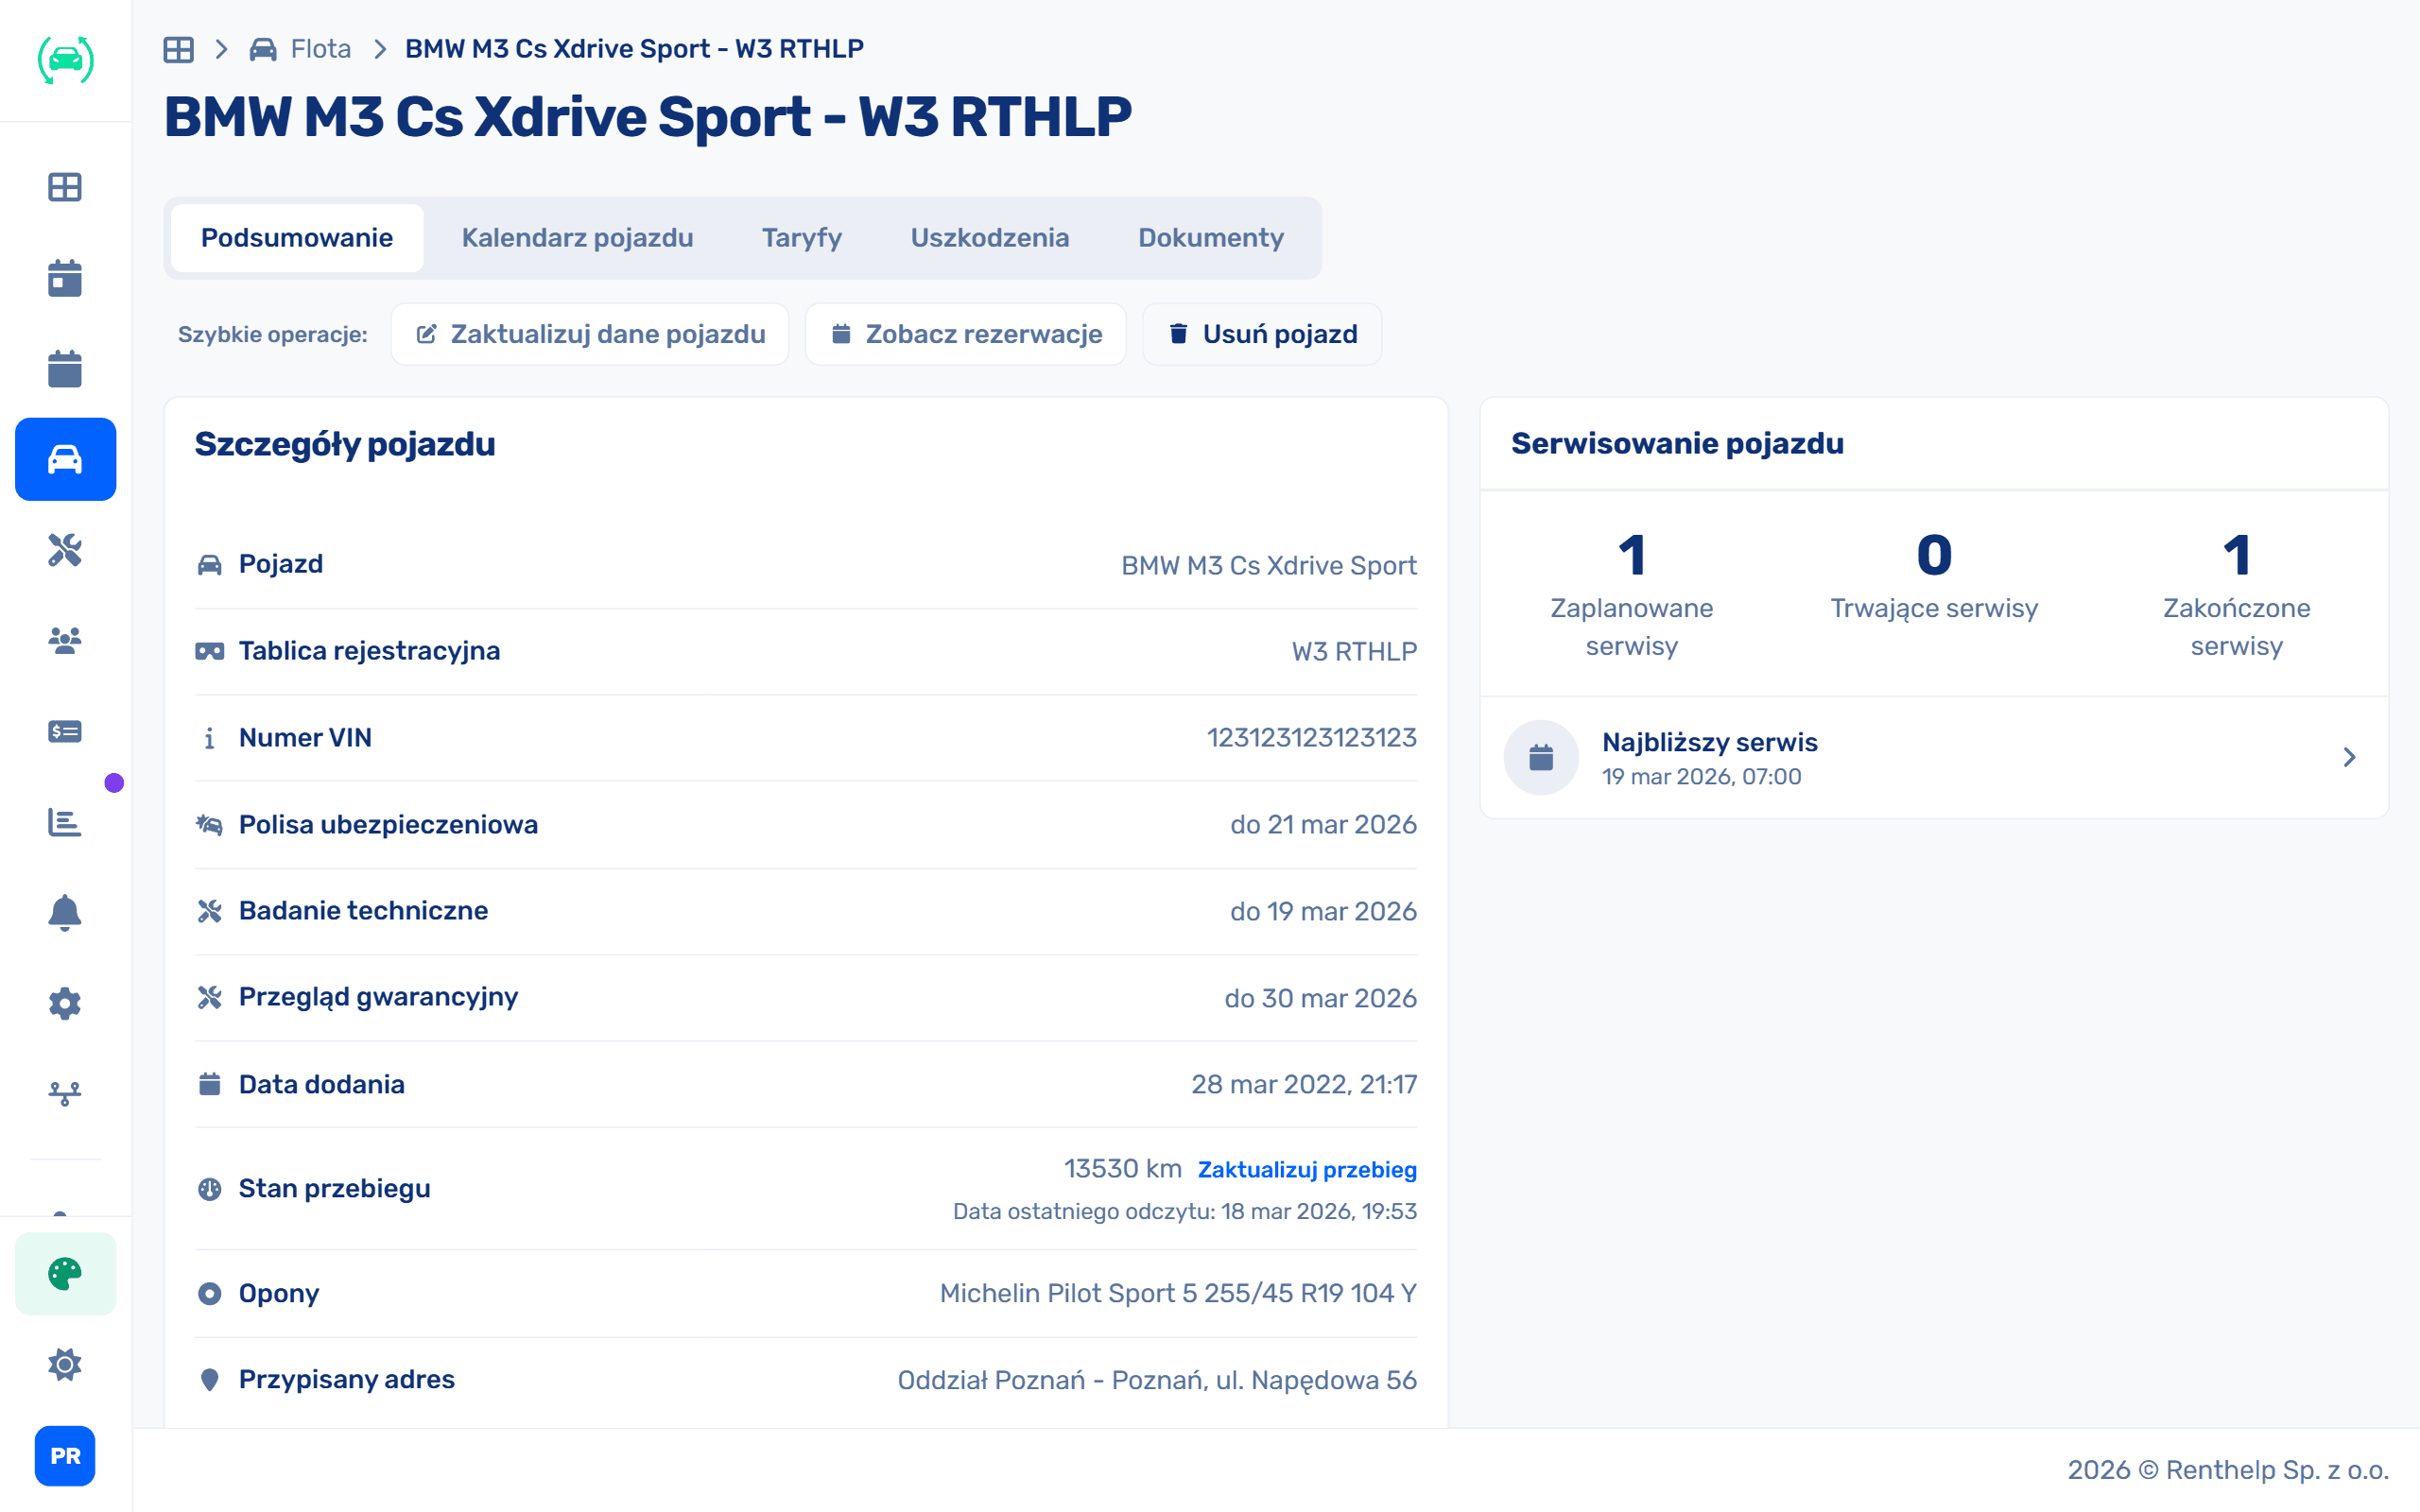This screenshot has width=2420, height=1512.
Task: Open the dashboard grid icon in the sidebar
Action: coord(65,187)
